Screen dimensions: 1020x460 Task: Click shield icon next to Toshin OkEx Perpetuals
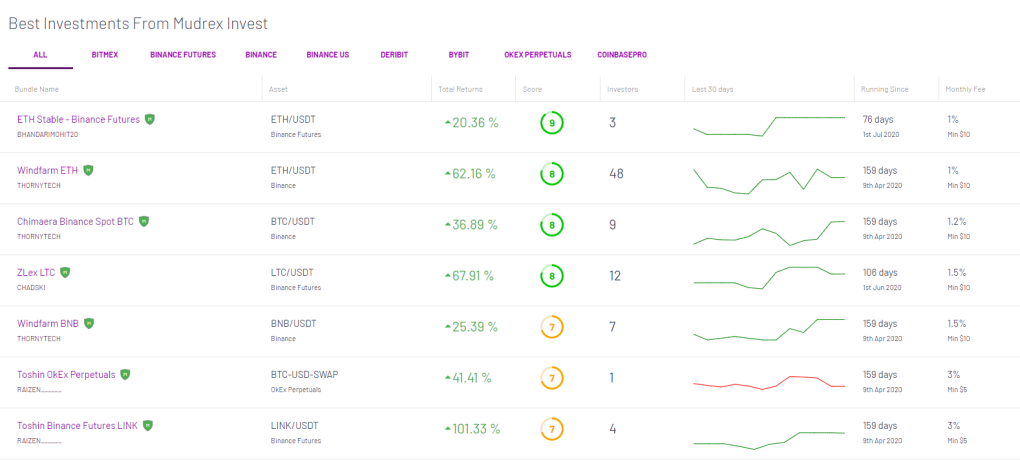(125, 374)
